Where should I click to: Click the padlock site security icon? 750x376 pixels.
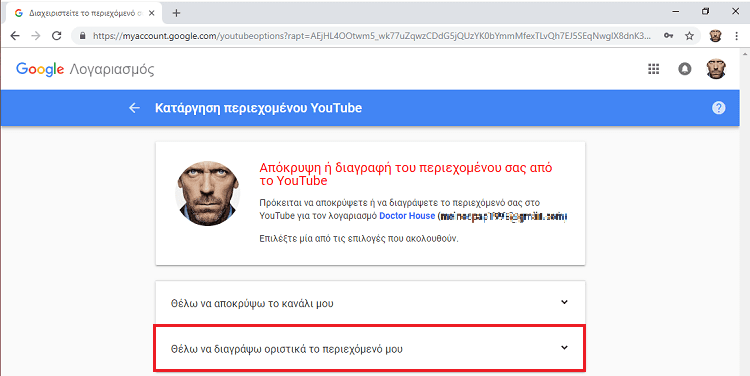pos(83,36)
